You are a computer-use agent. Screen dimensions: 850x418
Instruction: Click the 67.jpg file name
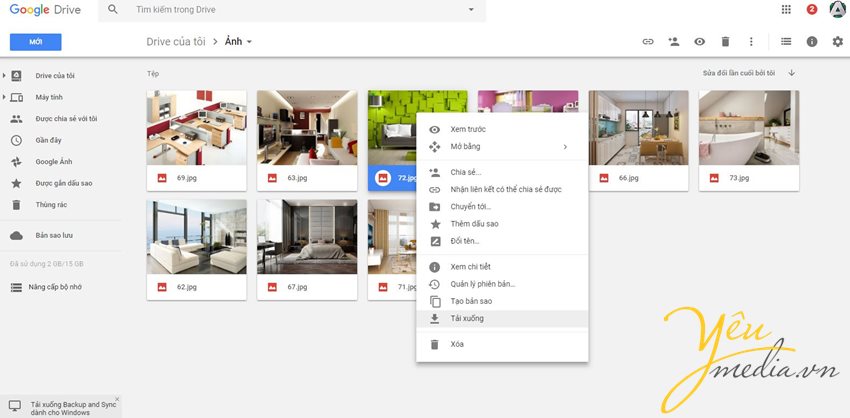[x=297, y=287]
